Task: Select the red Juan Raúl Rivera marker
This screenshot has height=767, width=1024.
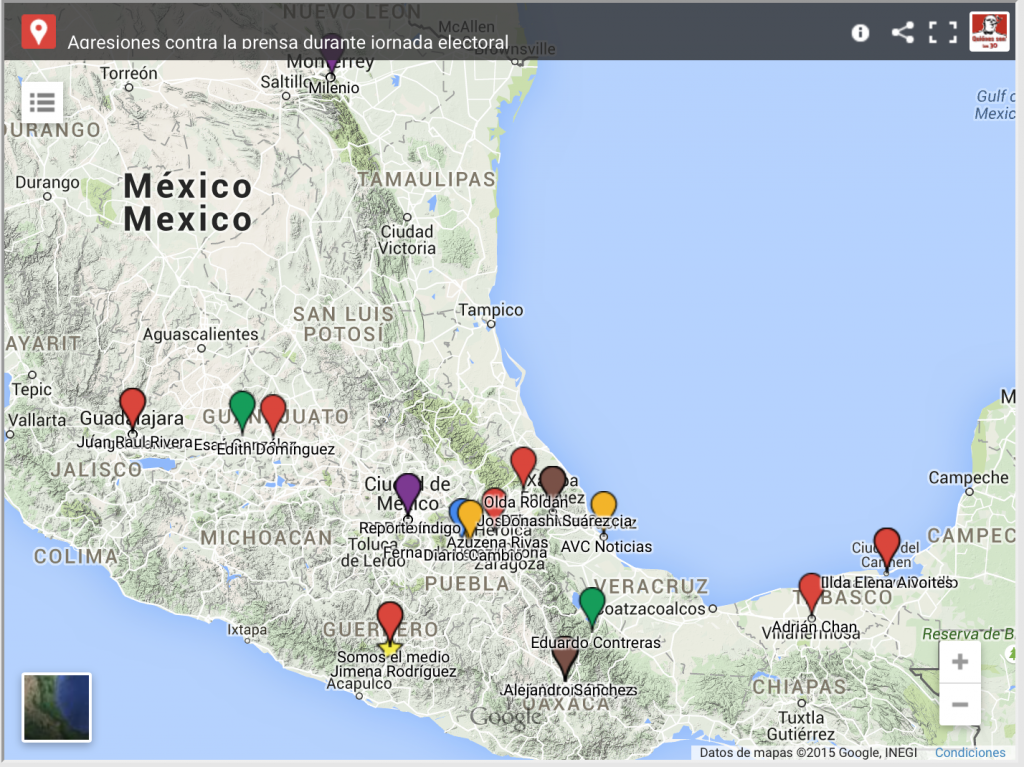Action: [x=132, y=406]
